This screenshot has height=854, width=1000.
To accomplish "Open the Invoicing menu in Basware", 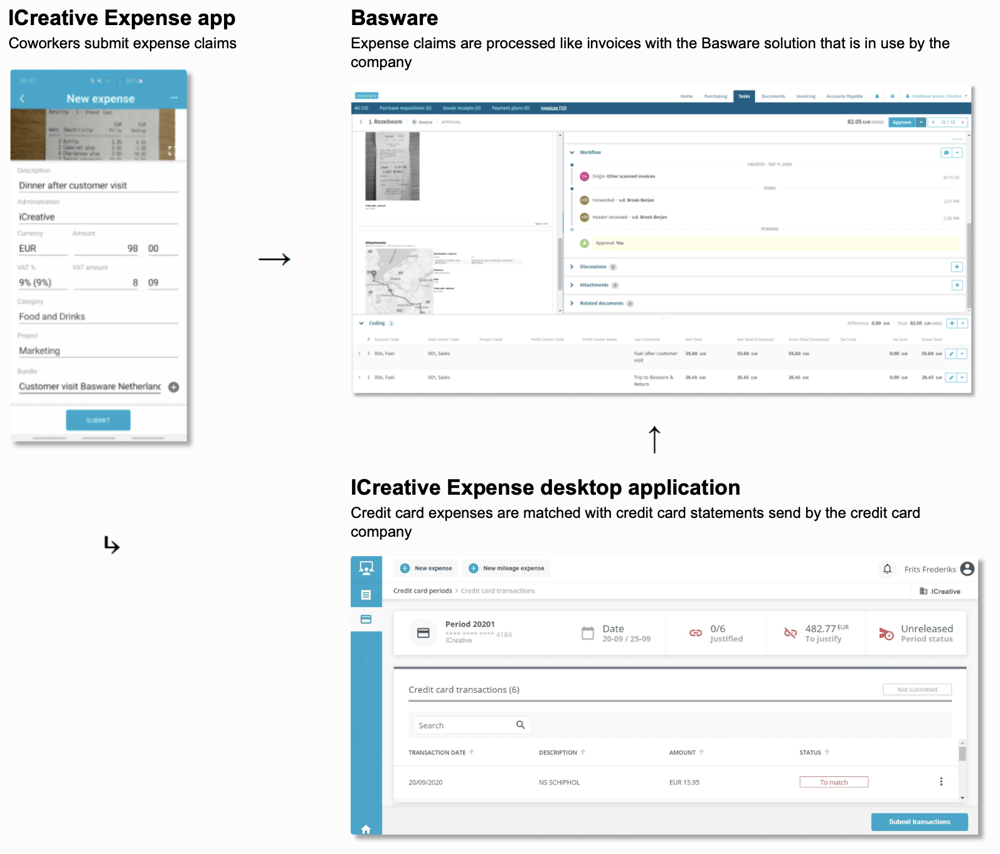I will click(805, 96).
